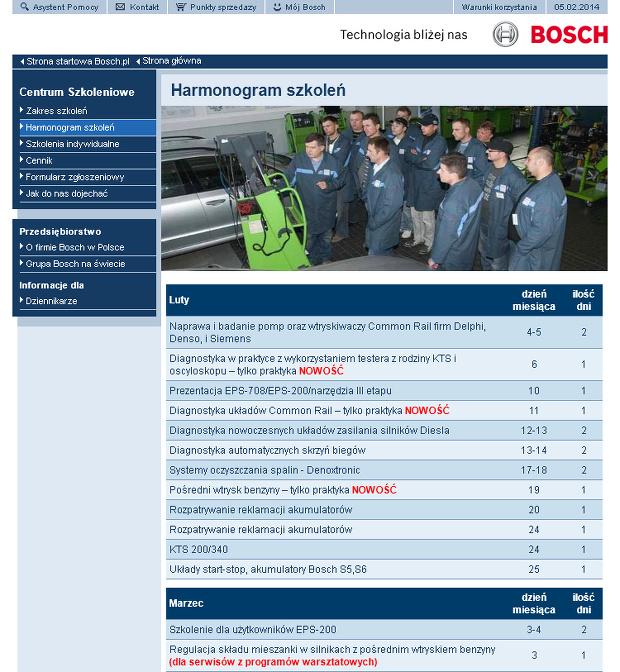Image resolution: width=620 pixels, height=672 pixels.
Task: Click the Przedsiębiorstwo sidebar heading
Action: point(60,231)
